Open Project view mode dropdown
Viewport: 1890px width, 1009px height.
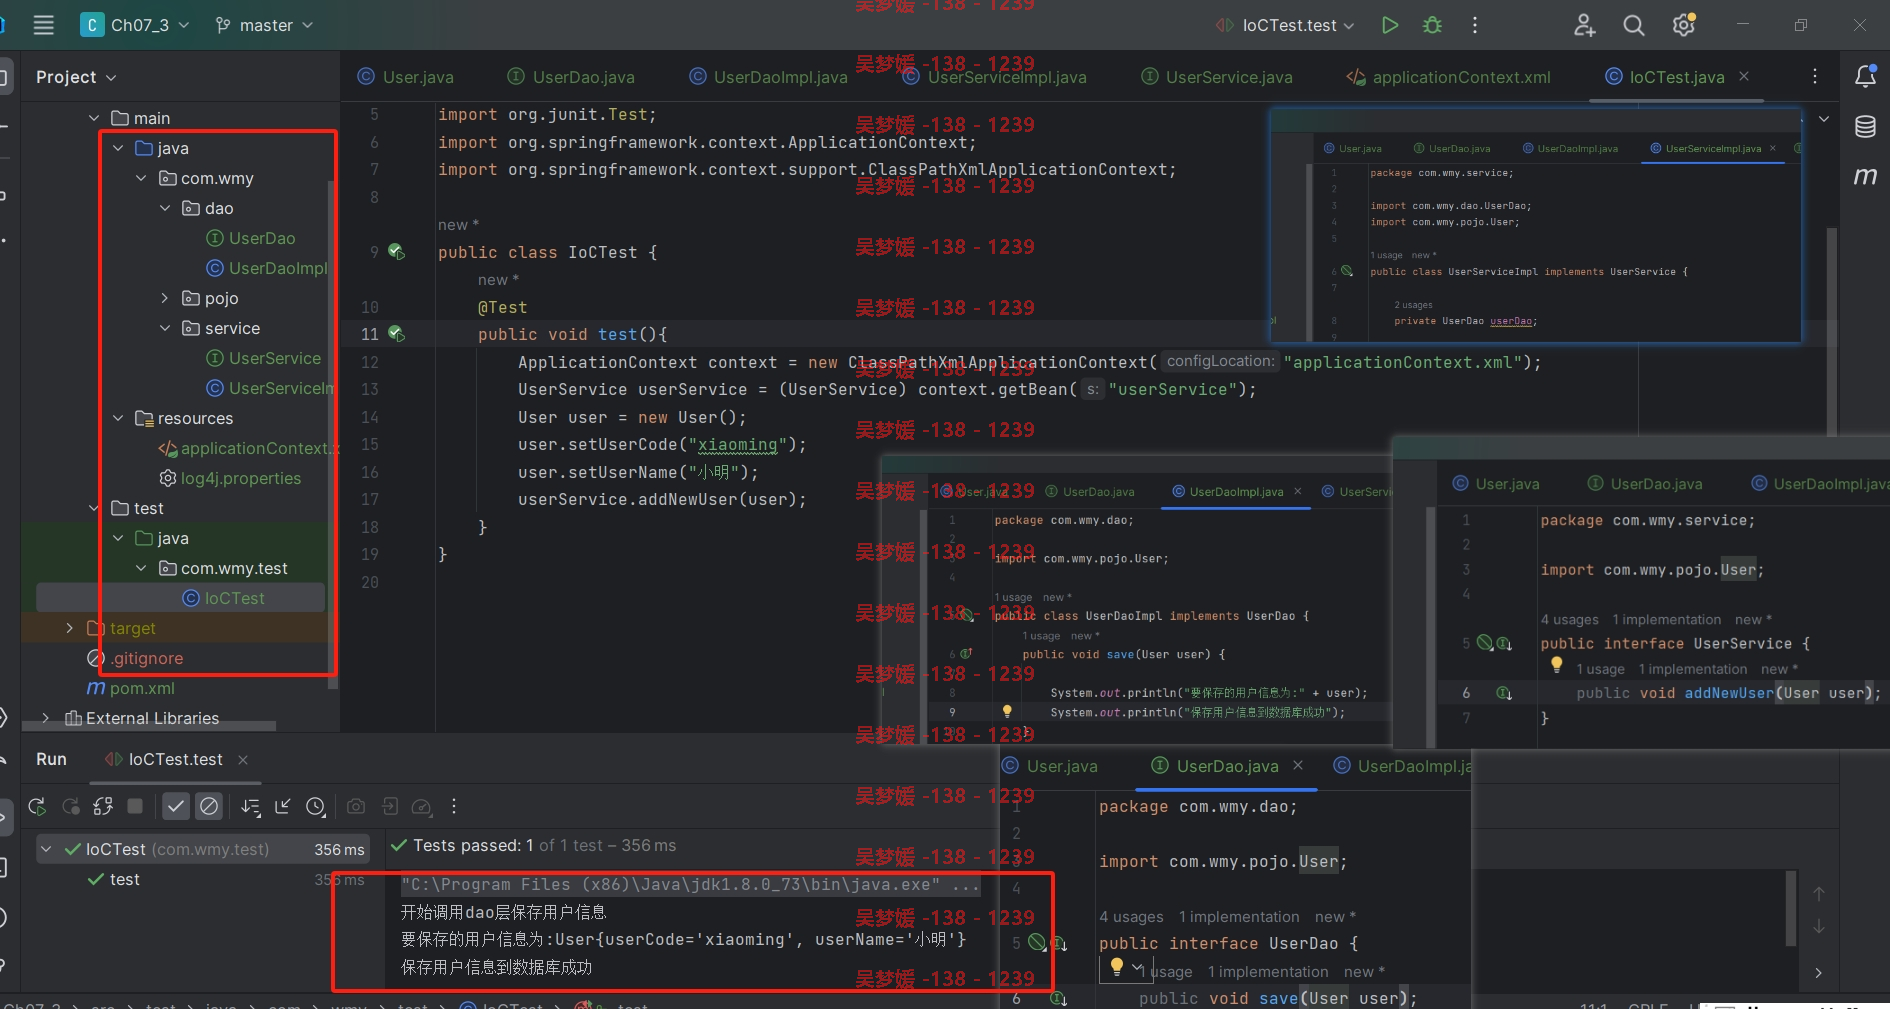(x=76, y=77)
